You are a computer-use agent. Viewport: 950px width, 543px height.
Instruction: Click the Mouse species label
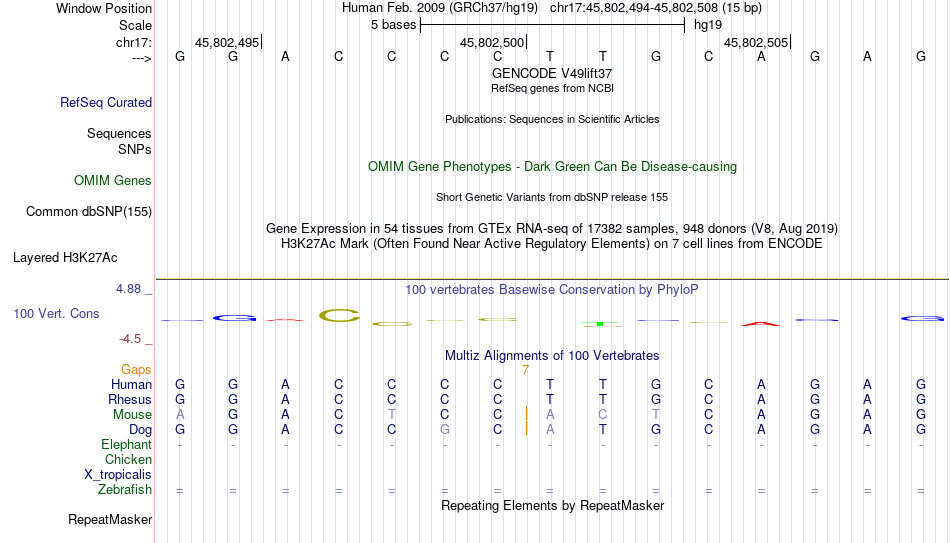(132, 415)
